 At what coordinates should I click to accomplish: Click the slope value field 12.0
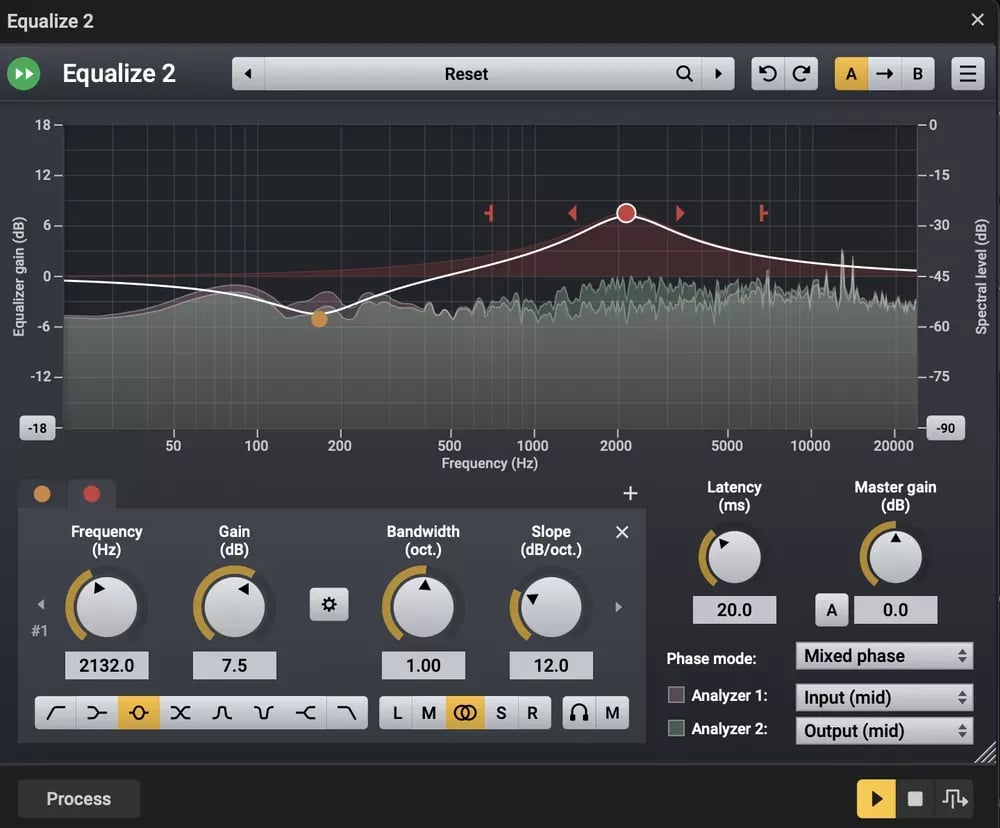(551, 665)
